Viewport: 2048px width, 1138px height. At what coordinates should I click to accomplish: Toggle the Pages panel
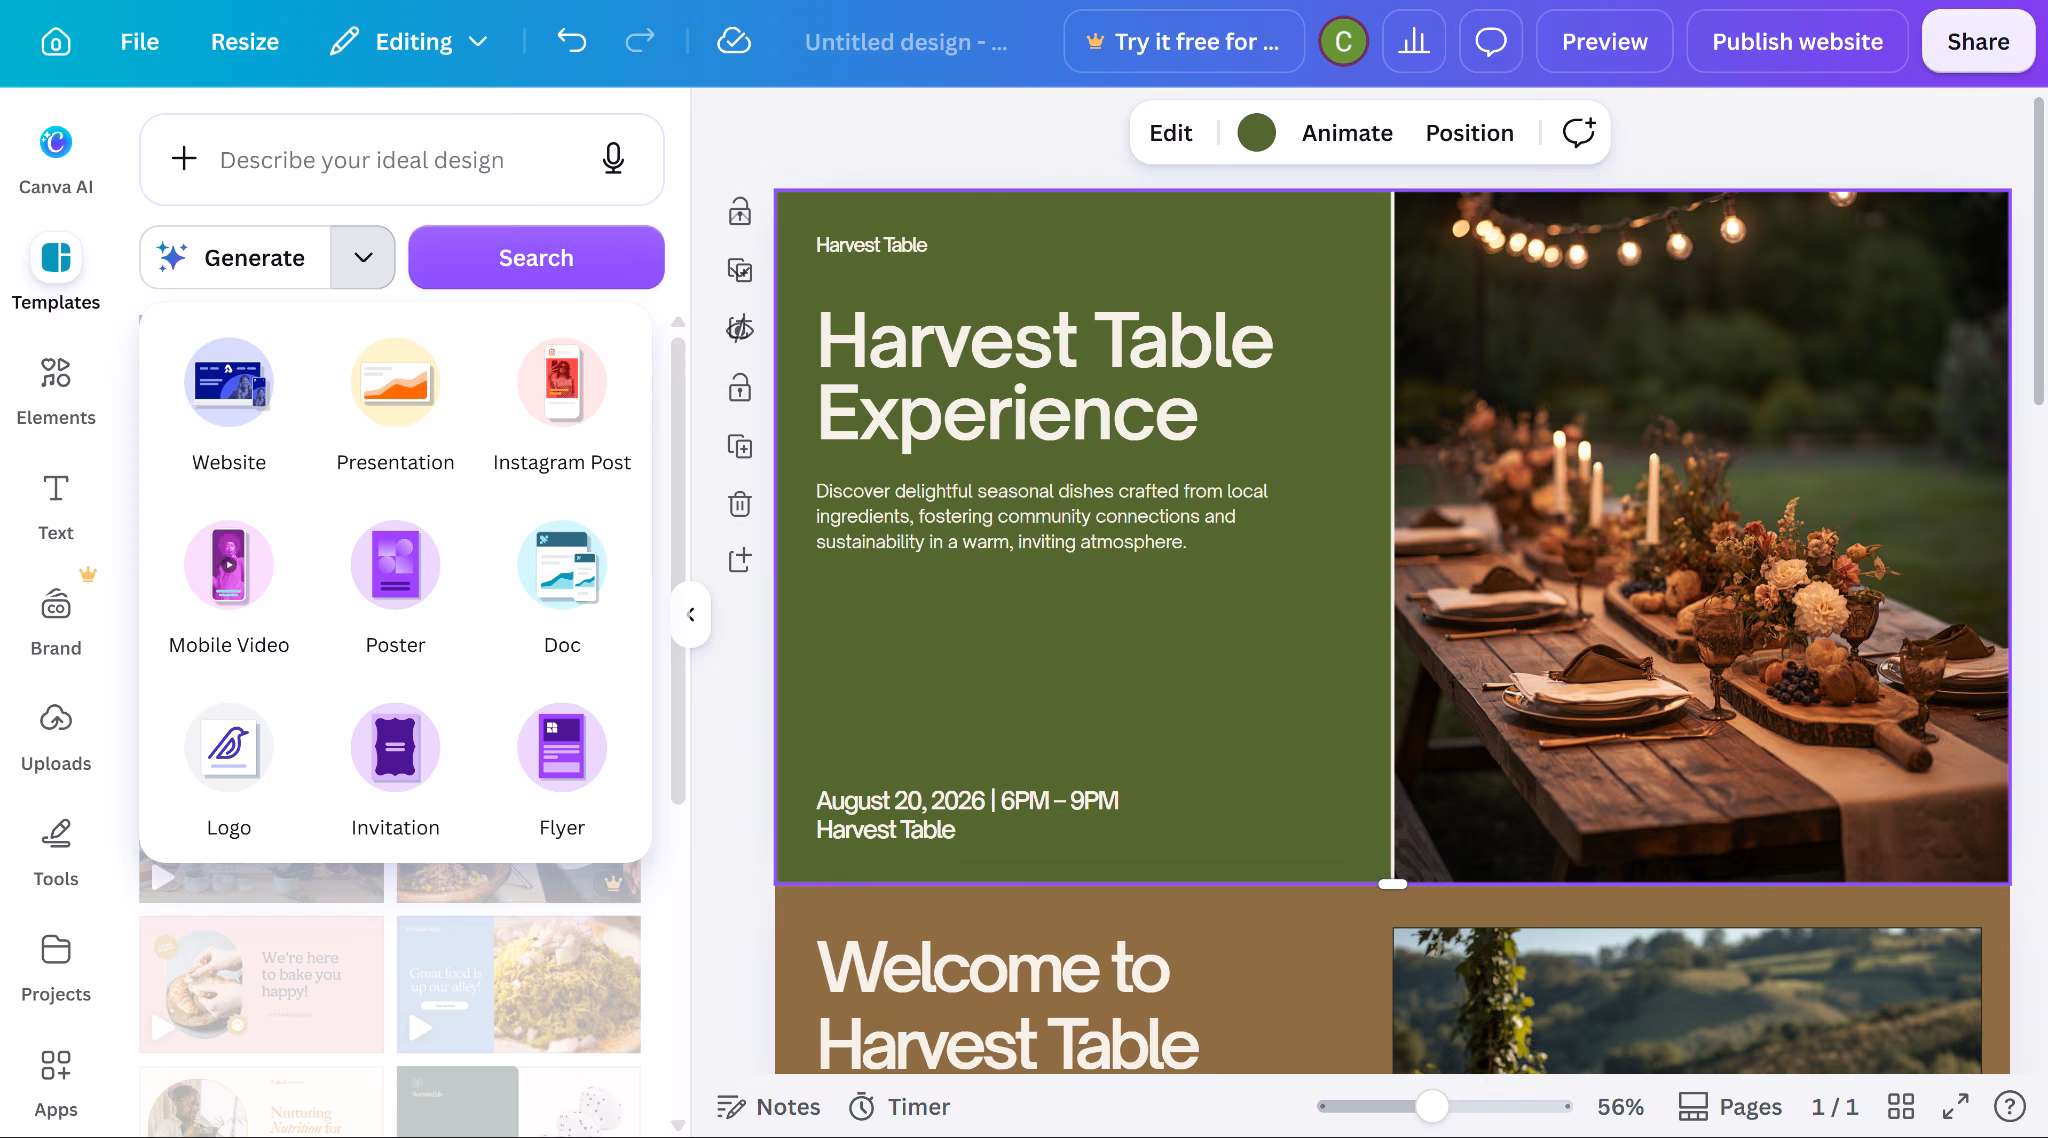[1730, 1106]
